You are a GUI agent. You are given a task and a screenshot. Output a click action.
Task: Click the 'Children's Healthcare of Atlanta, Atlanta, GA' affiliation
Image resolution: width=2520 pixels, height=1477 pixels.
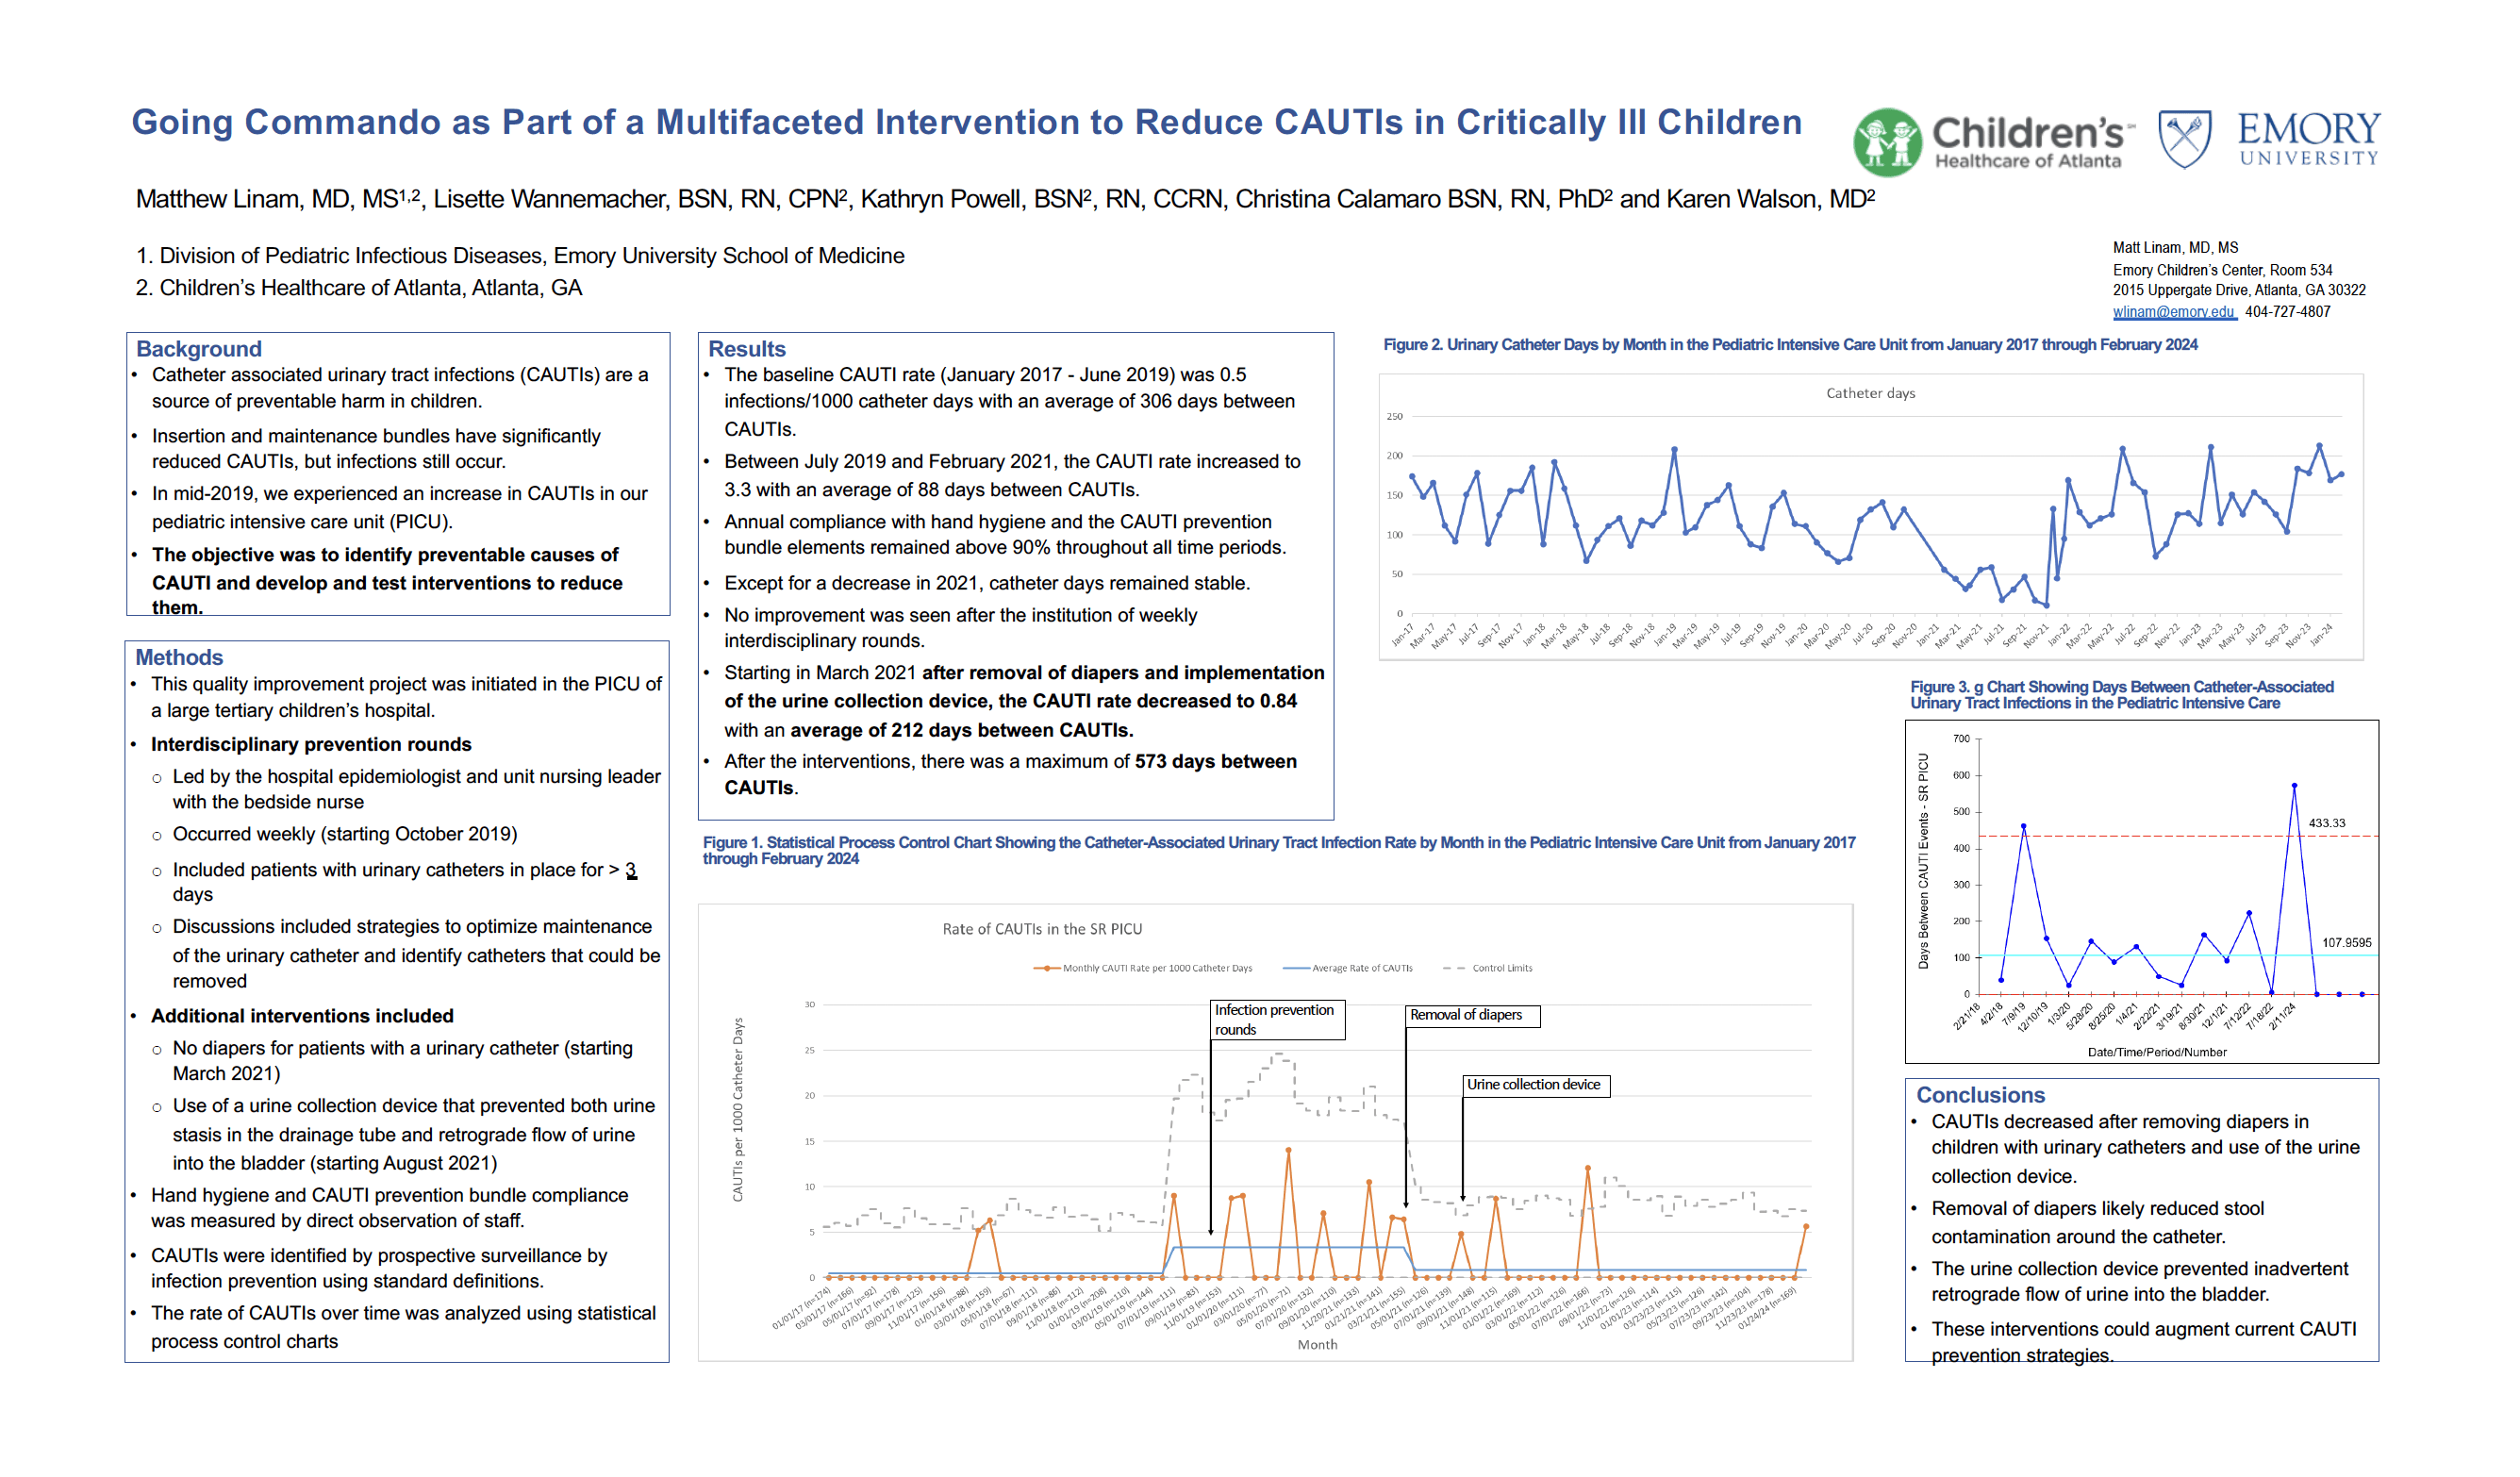359,287
